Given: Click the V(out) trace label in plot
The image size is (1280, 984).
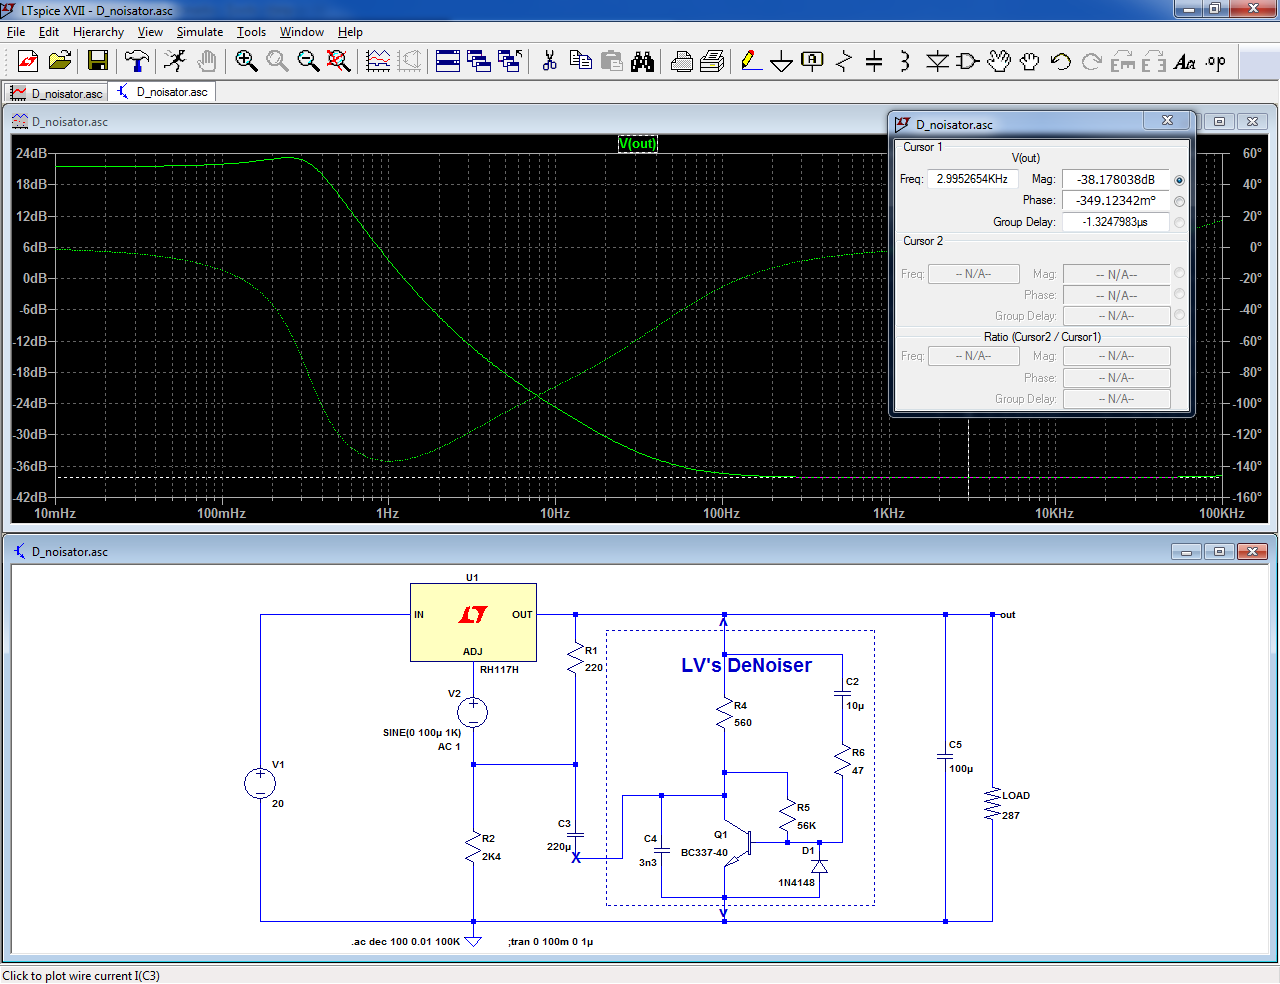Looking at the screenshot, I should click(x=638, y=143).
